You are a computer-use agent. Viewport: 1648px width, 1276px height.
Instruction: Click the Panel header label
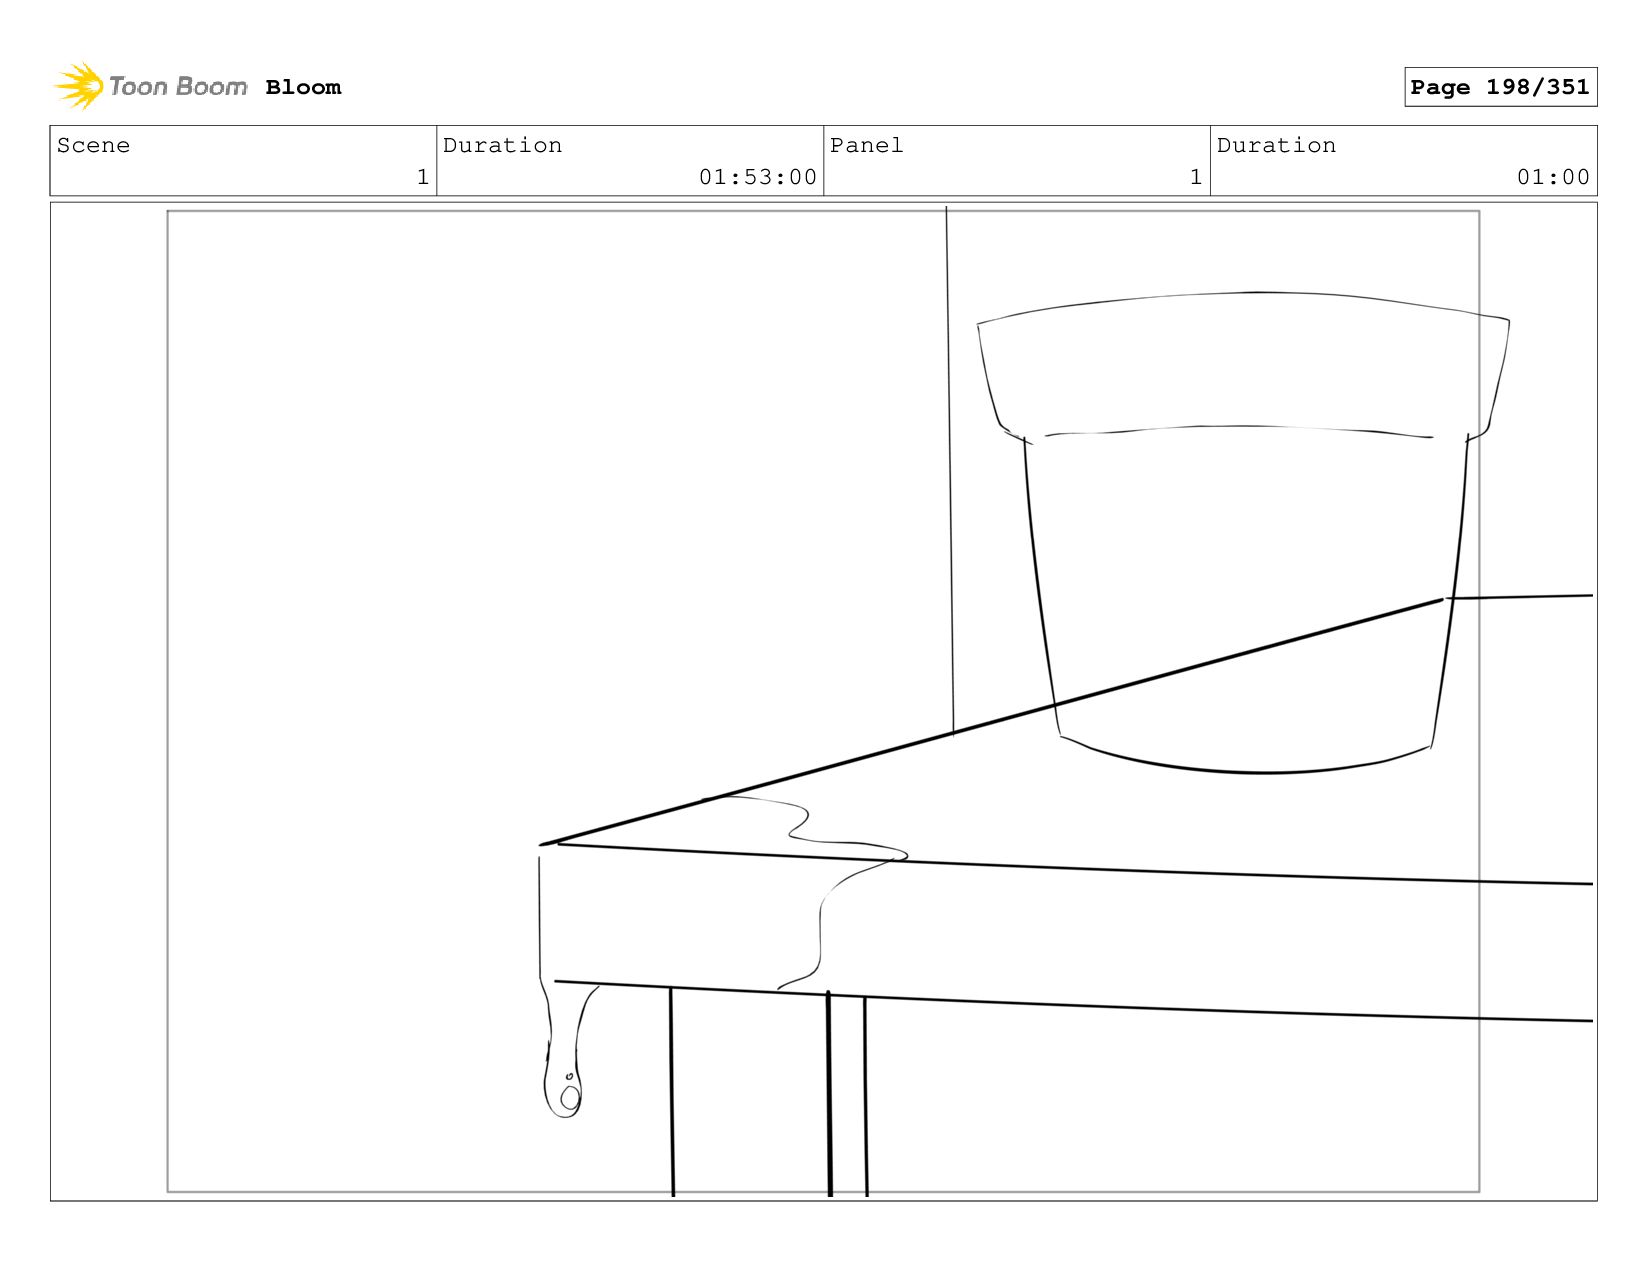point(866,145)
